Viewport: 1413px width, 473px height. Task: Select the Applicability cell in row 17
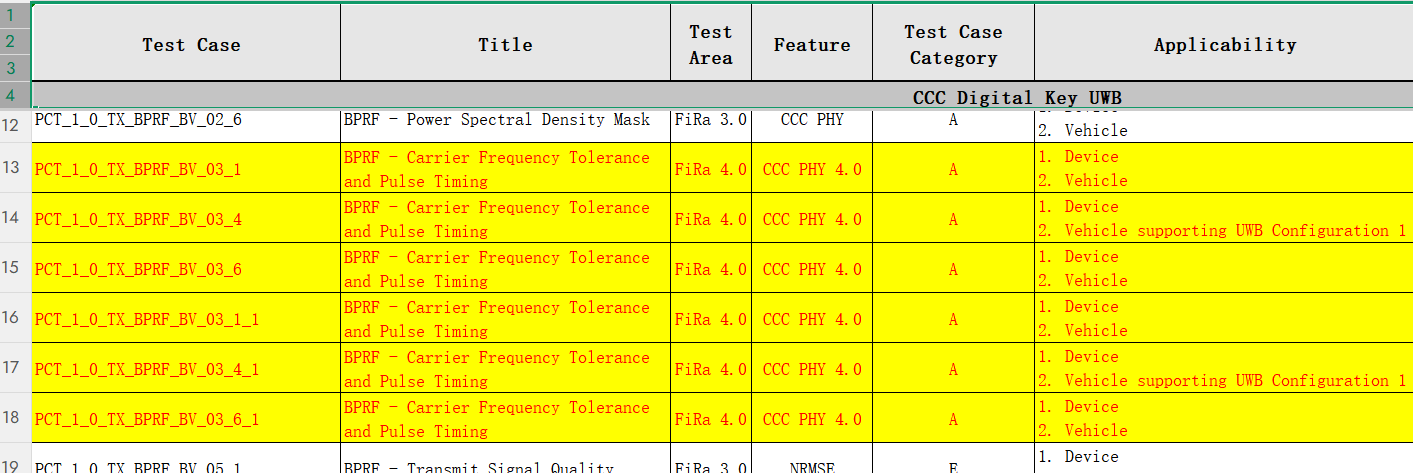tap(1224, 369)
